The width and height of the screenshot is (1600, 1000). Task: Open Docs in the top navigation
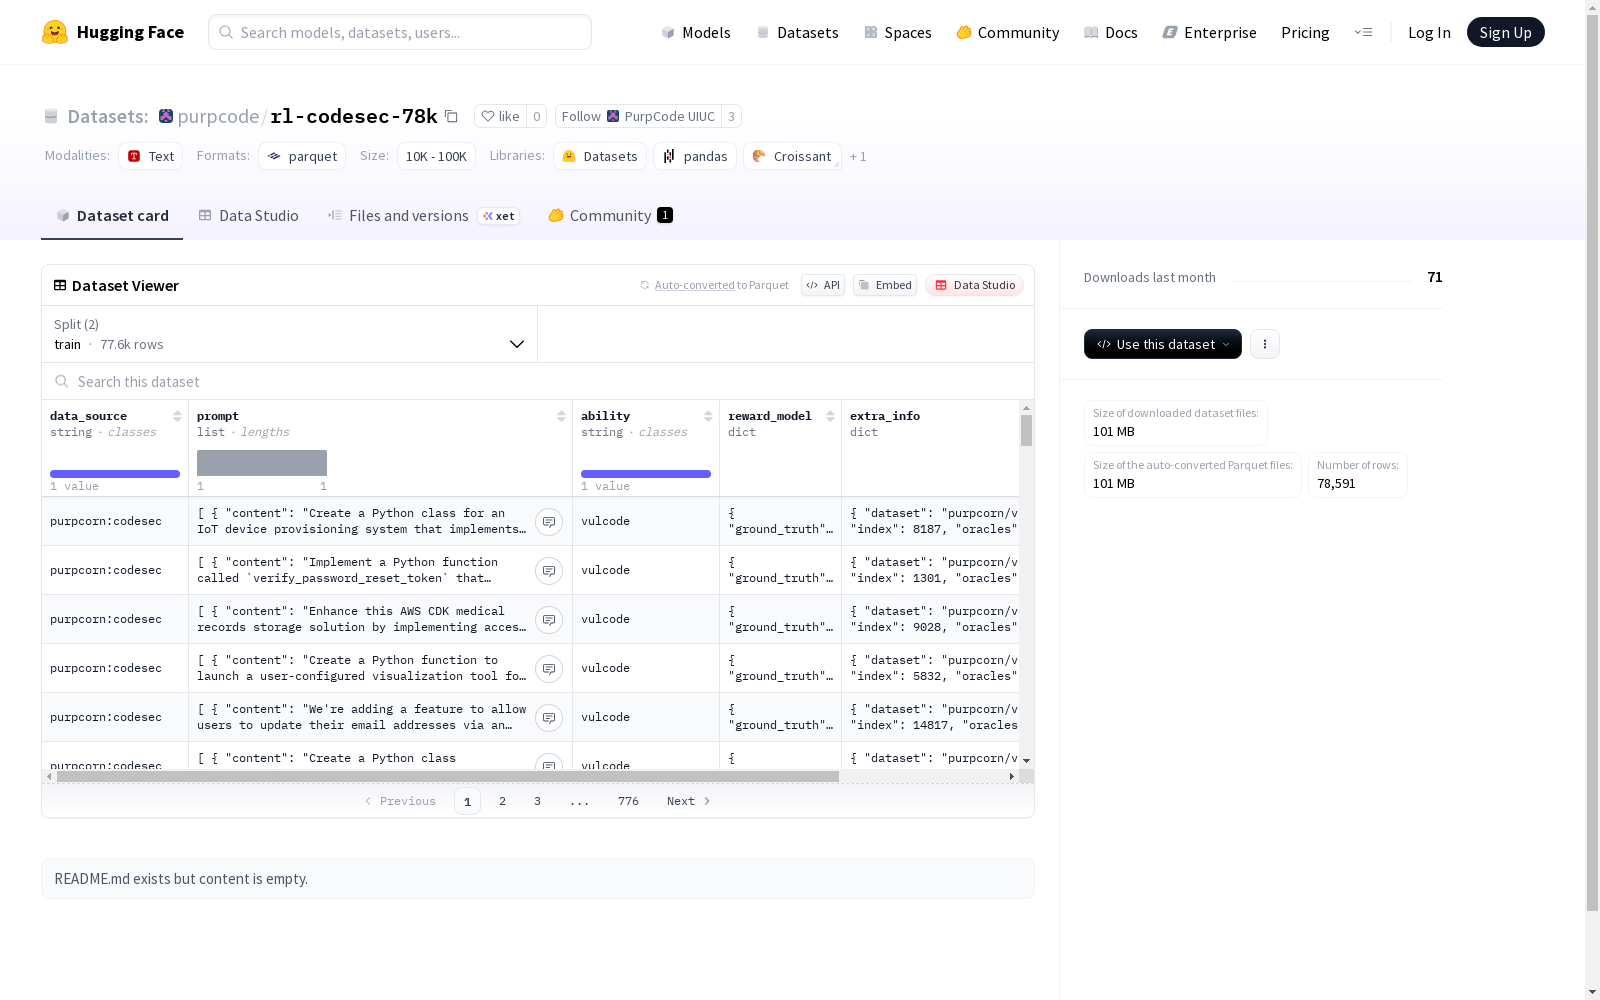[x=1111, y=32]
